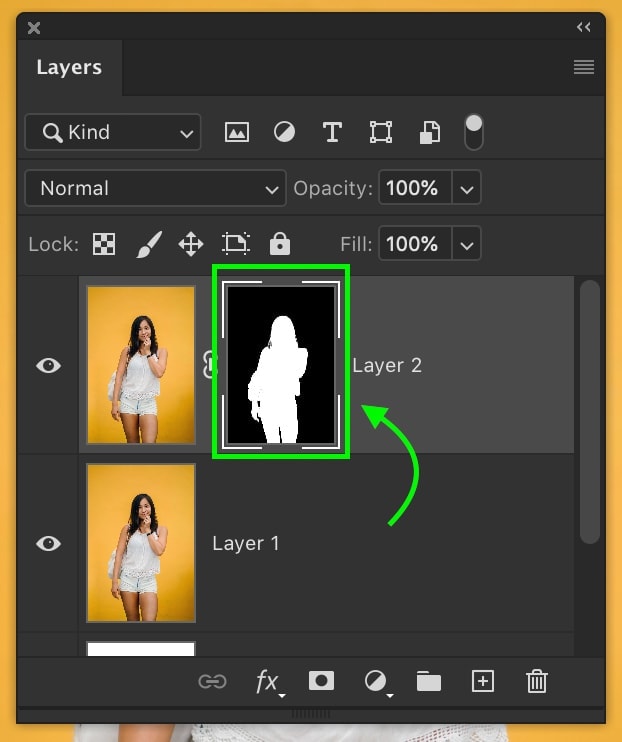This screenshot has width=622, height=742.
Task: Delete layer trash icon
Action: (537, 681)
